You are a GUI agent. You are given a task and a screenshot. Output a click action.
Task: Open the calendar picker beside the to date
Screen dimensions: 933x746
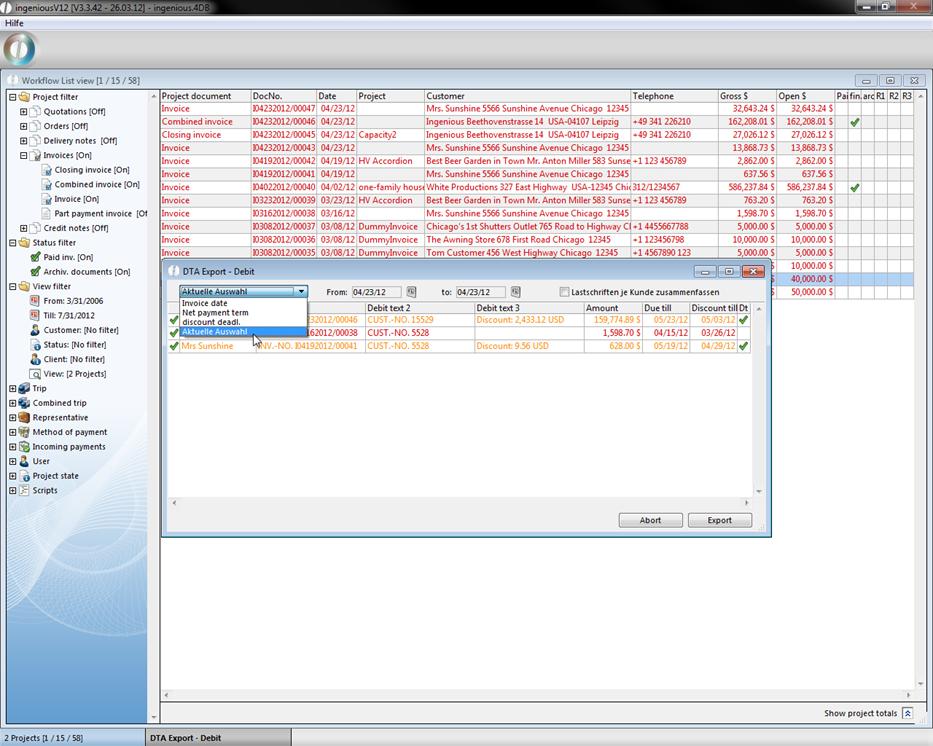pyautogui.click(x=515, y=292)
